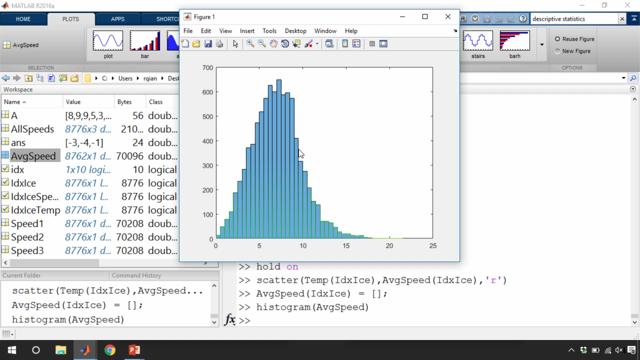Go forward using the gray forward arrow
Screen dimensions: 640x360
[x=16, y=78]
